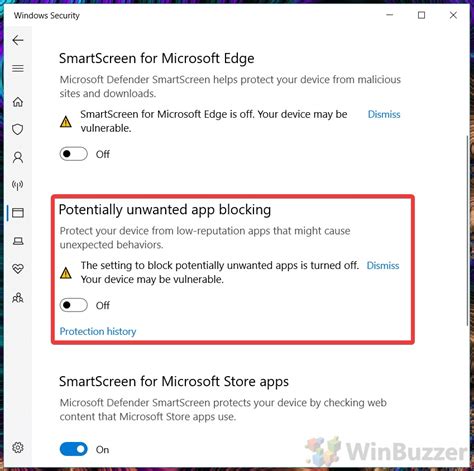The width and height of the screenshot is (474, 471).
Task: Maximize the Windows Security window
Action: (421, 15)
